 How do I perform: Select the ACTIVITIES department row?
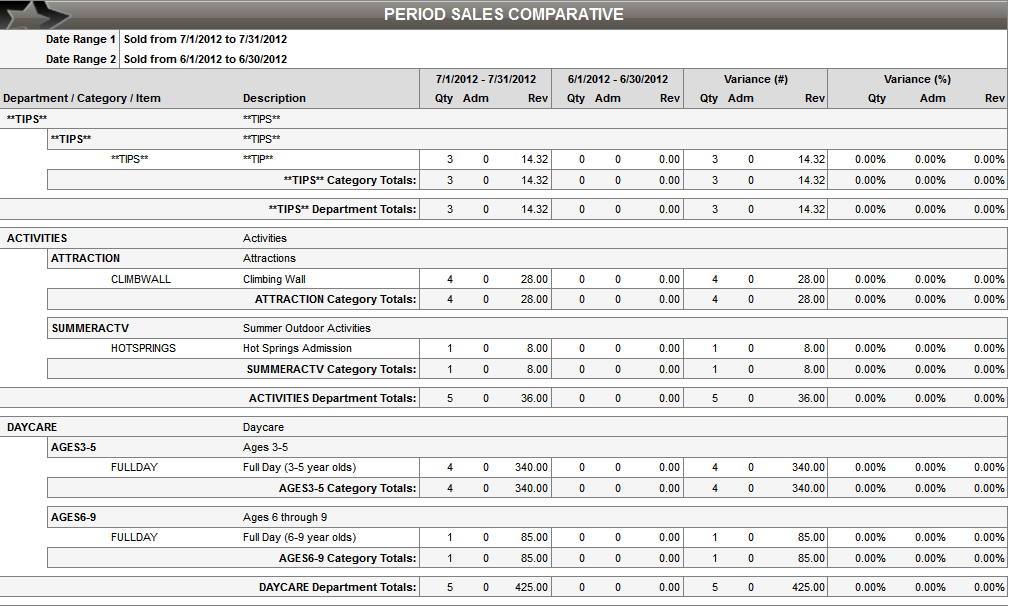pos(37,238)
